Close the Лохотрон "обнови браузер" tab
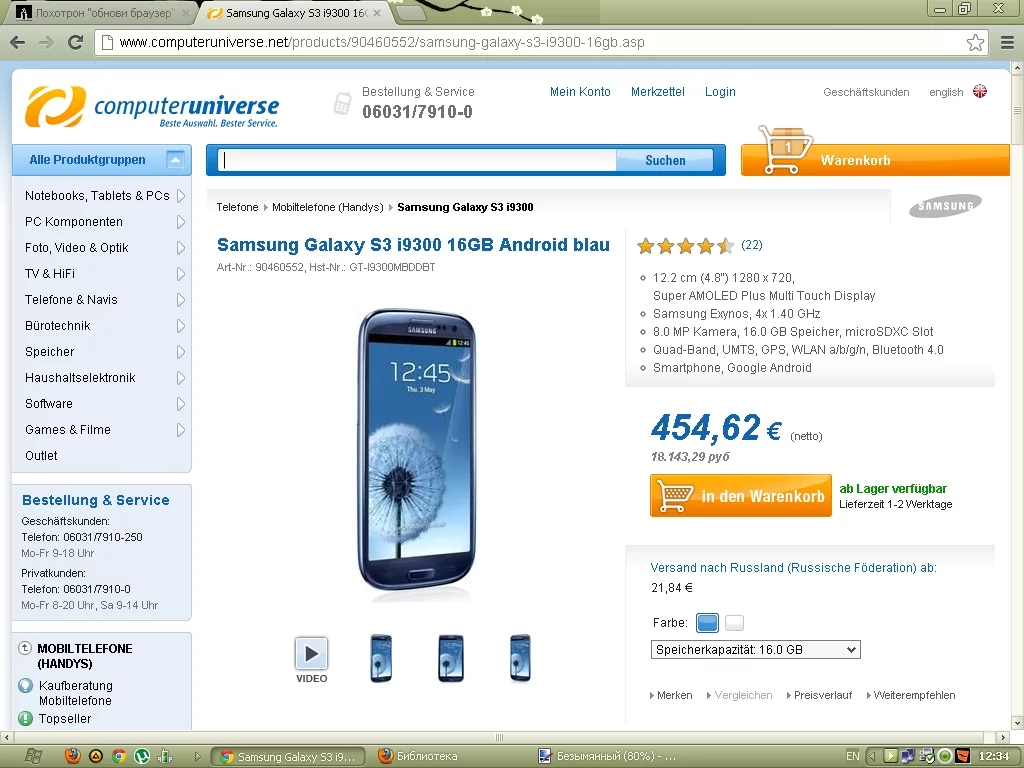 (x=186, y=13)
